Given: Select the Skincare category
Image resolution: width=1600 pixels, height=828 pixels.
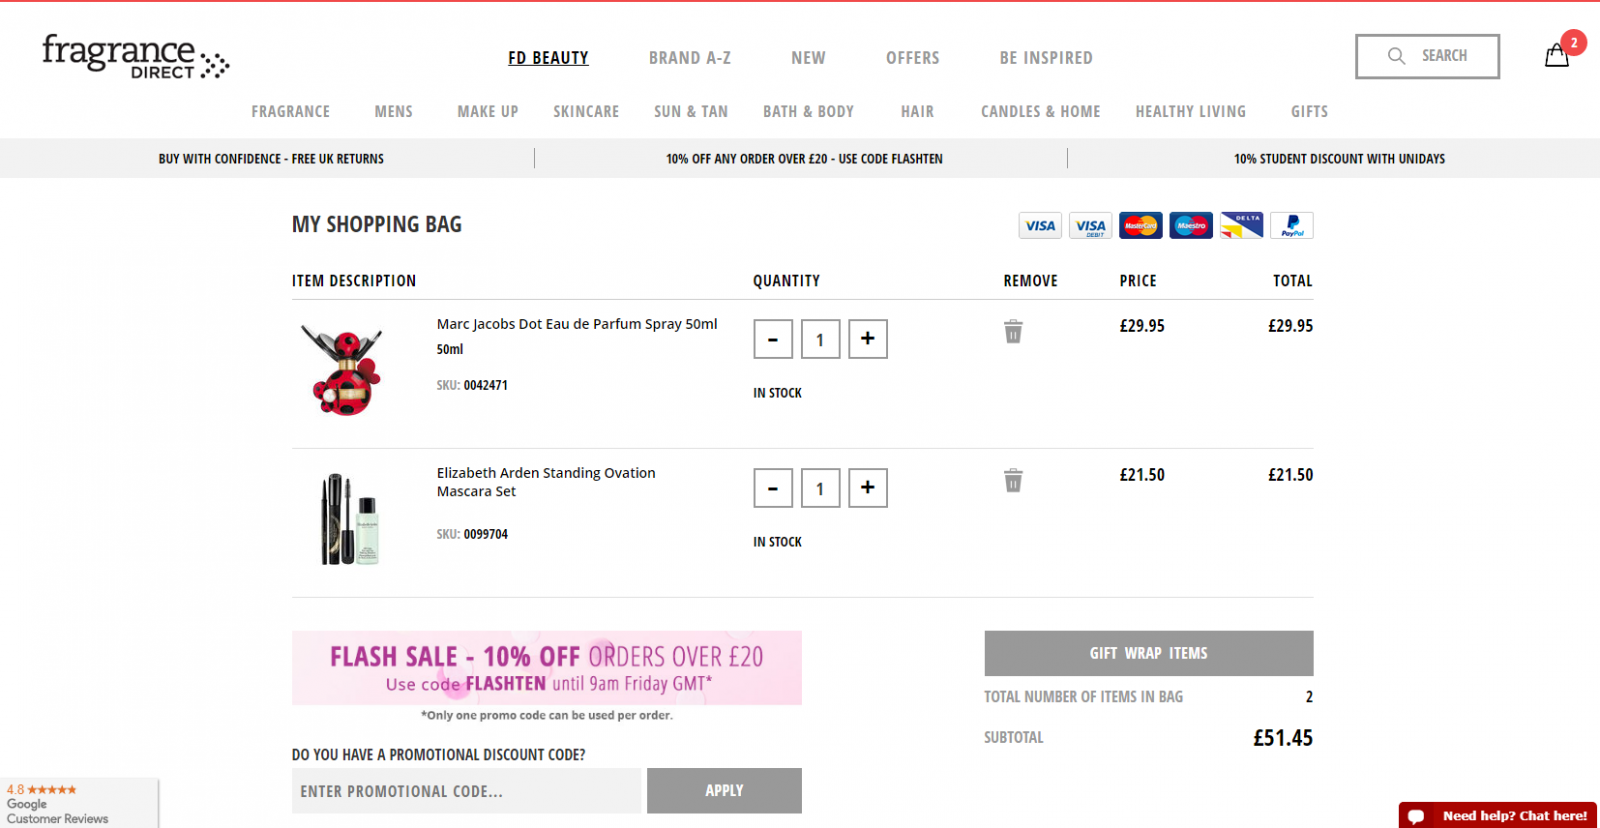Looking at the screenshot, I should (x=586, y=111).
